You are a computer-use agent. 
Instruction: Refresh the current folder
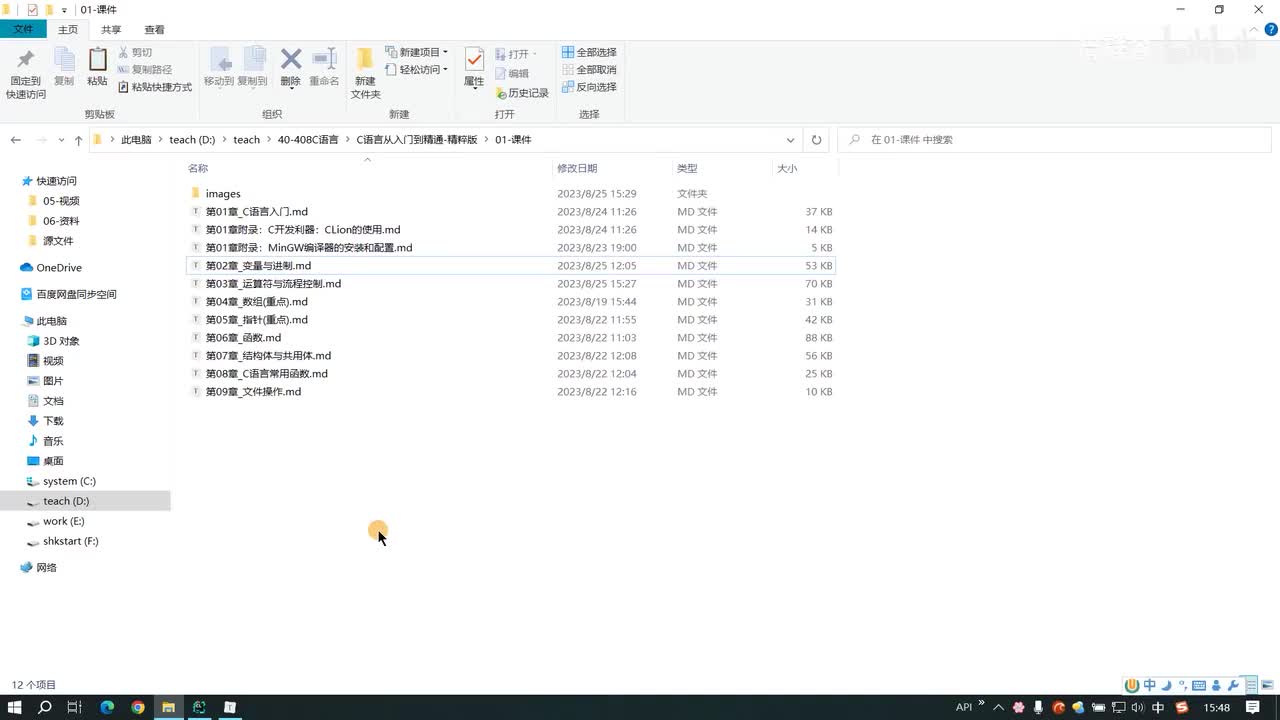[816, 140]
